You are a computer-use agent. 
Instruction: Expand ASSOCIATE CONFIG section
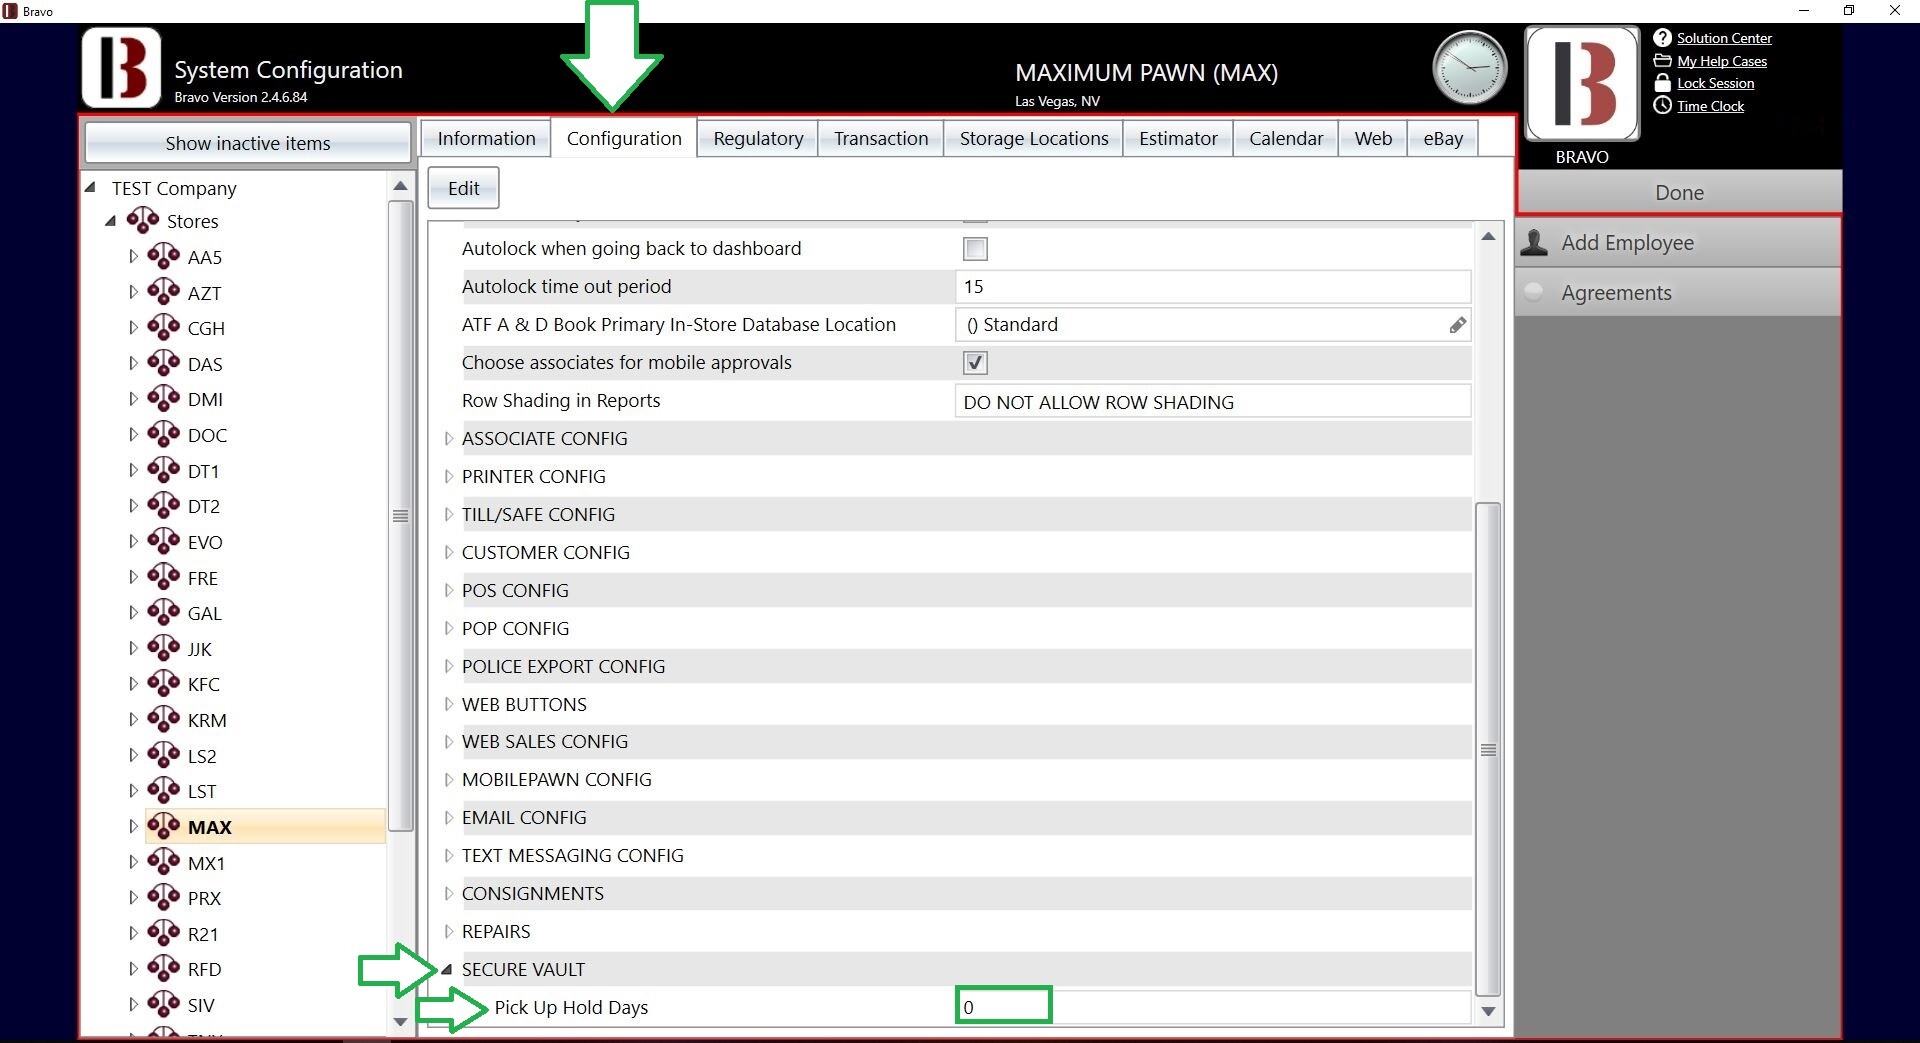tap(449, 438)
